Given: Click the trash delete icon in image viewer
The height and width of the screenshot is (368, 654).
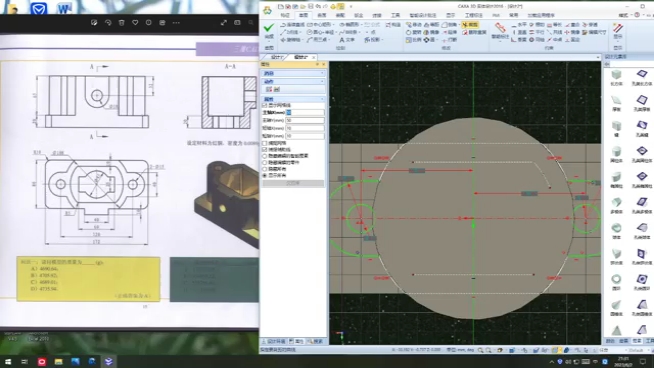Looking at the screenshot, I should click(x=122, y=23).
